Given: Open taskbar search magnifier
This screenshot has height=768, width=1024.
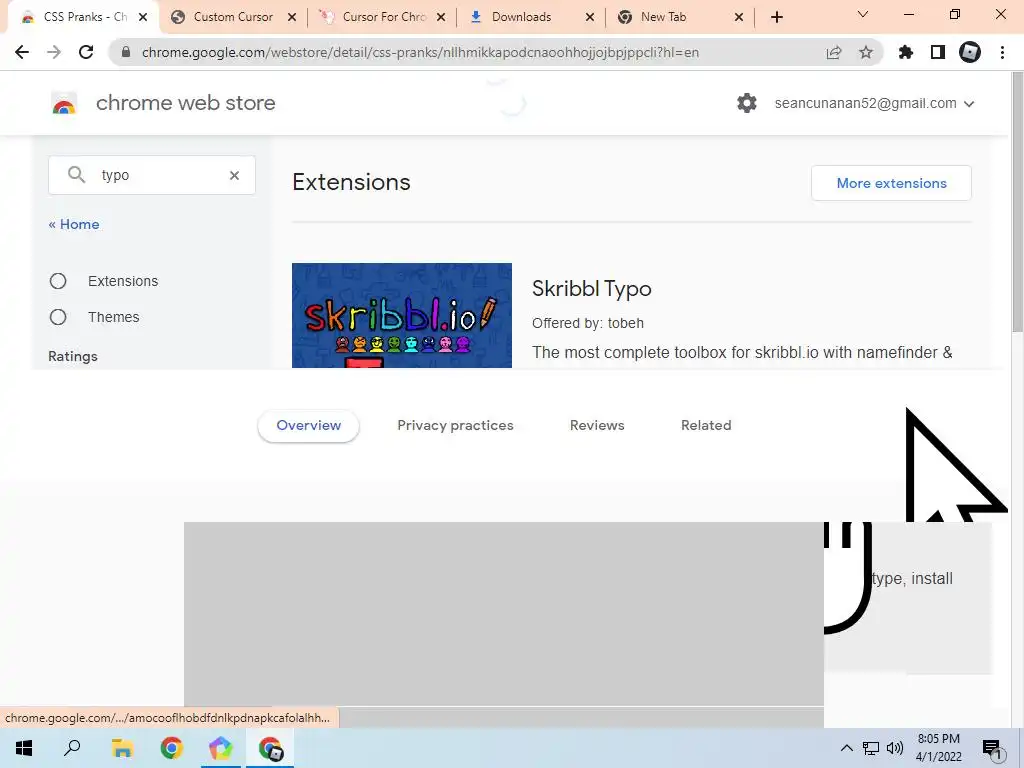Looking at the screenshot, I should [x=72, y=748].
